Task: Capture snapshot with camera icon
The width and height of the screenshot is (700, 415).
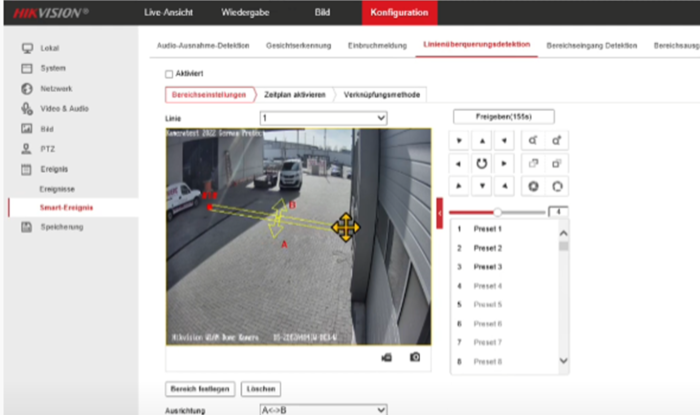Action: (x=415, y=357)
